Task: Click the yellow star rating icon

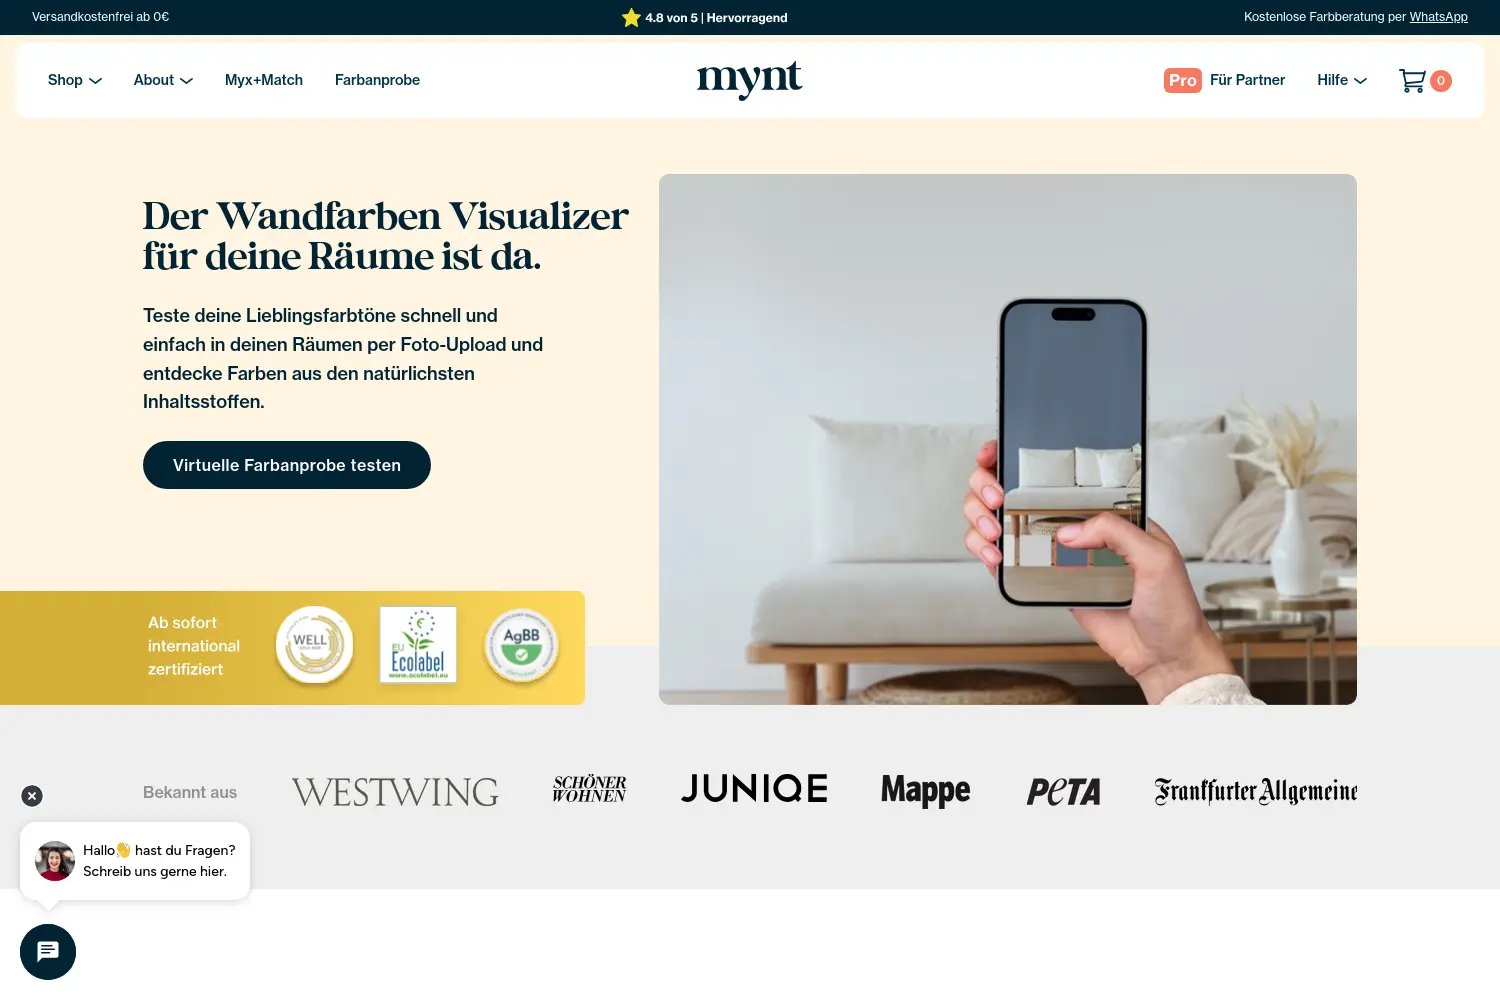Action: coord(631,17)
